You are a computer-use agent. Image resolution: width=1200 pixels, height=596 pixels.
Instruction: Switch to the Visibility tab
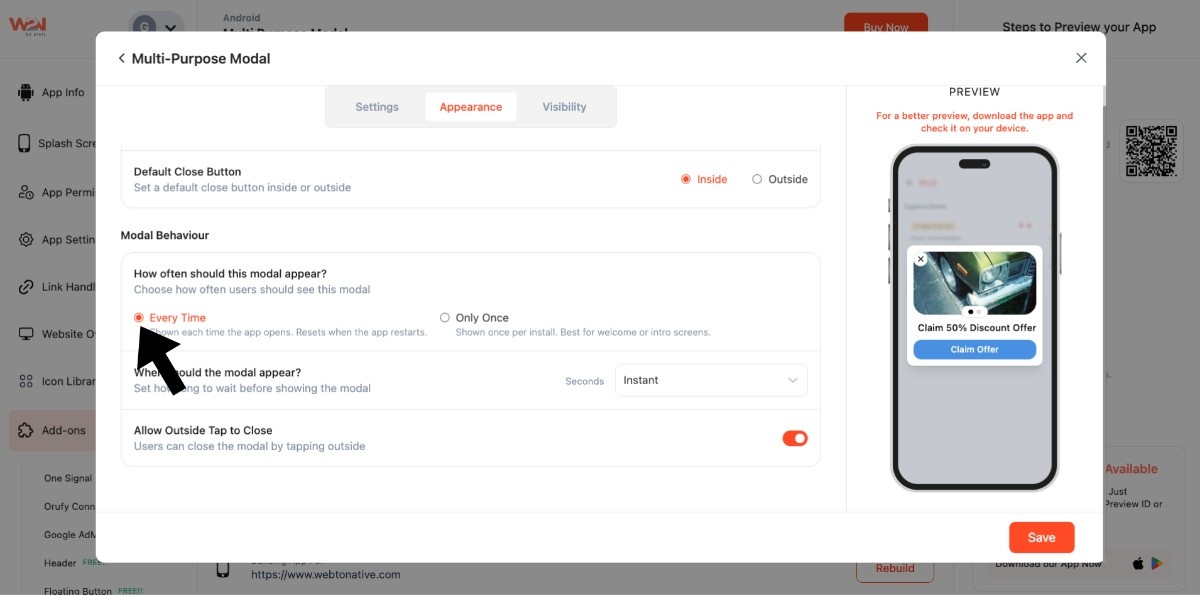pyautogui.click(x=564, y=107)
